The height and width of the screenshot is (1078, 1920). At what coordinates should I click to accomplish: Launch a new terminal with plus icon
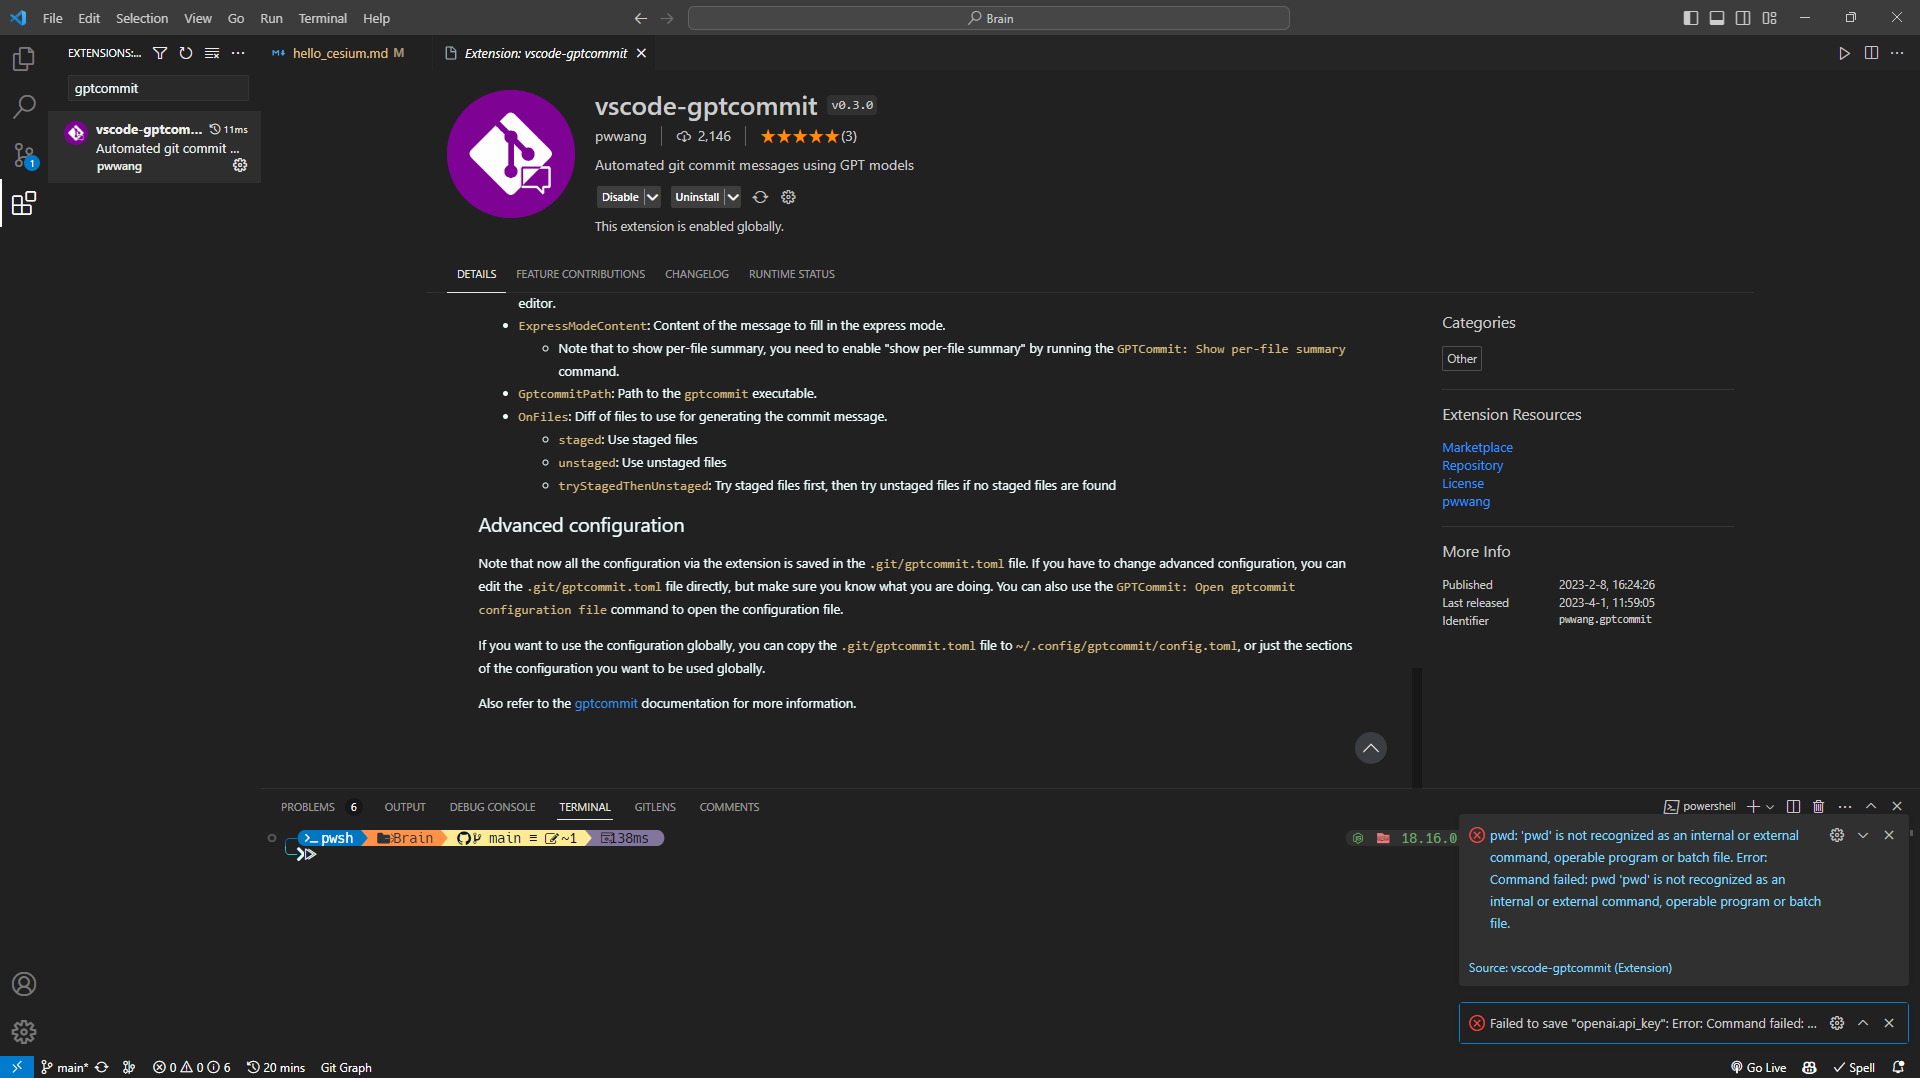[1753, 807]
